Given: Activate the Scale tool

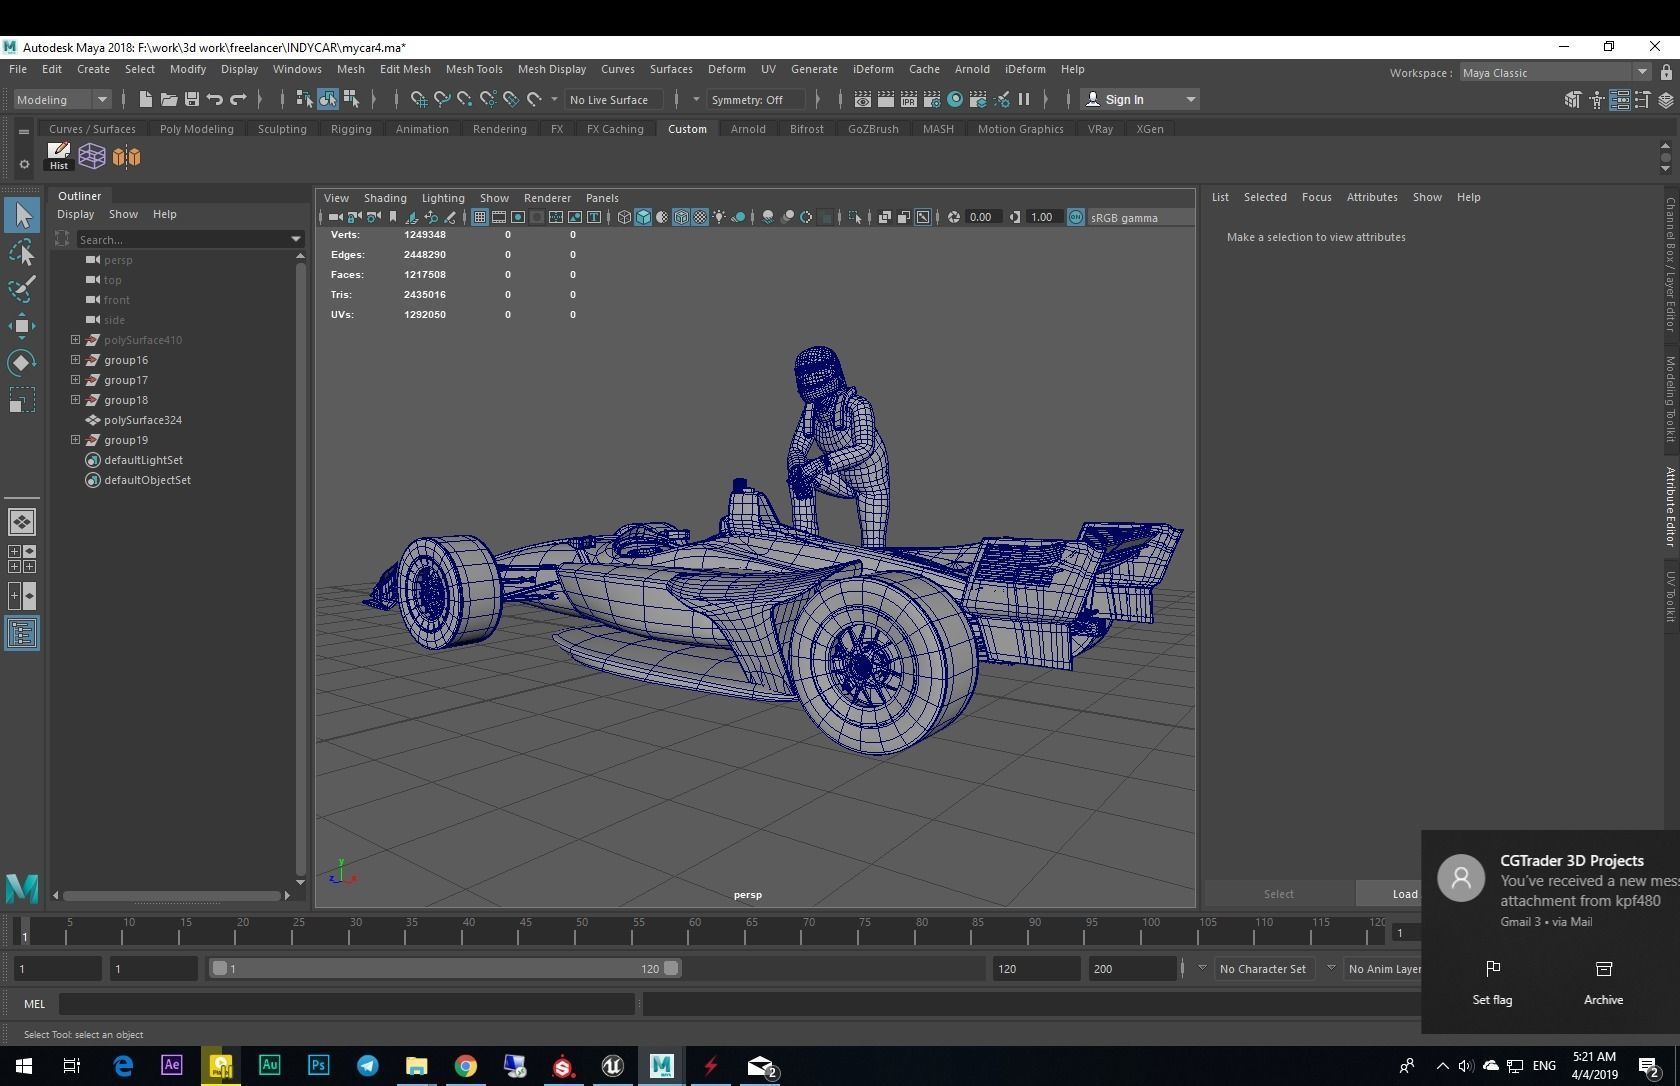Looking at the screenshot, I should click(22, 399).
